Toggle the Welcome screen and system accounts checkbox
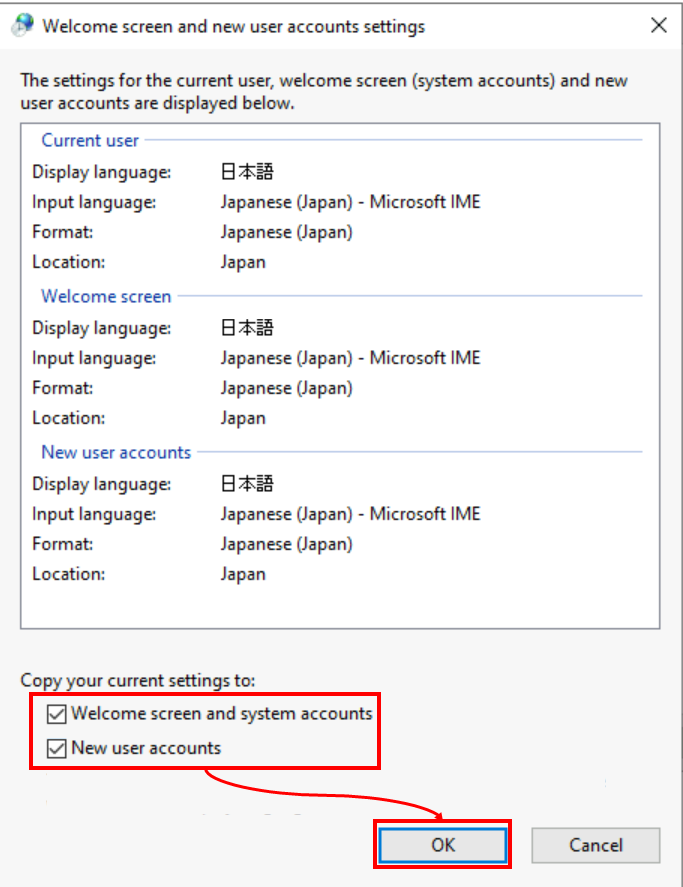 click(x=57, y=714)
